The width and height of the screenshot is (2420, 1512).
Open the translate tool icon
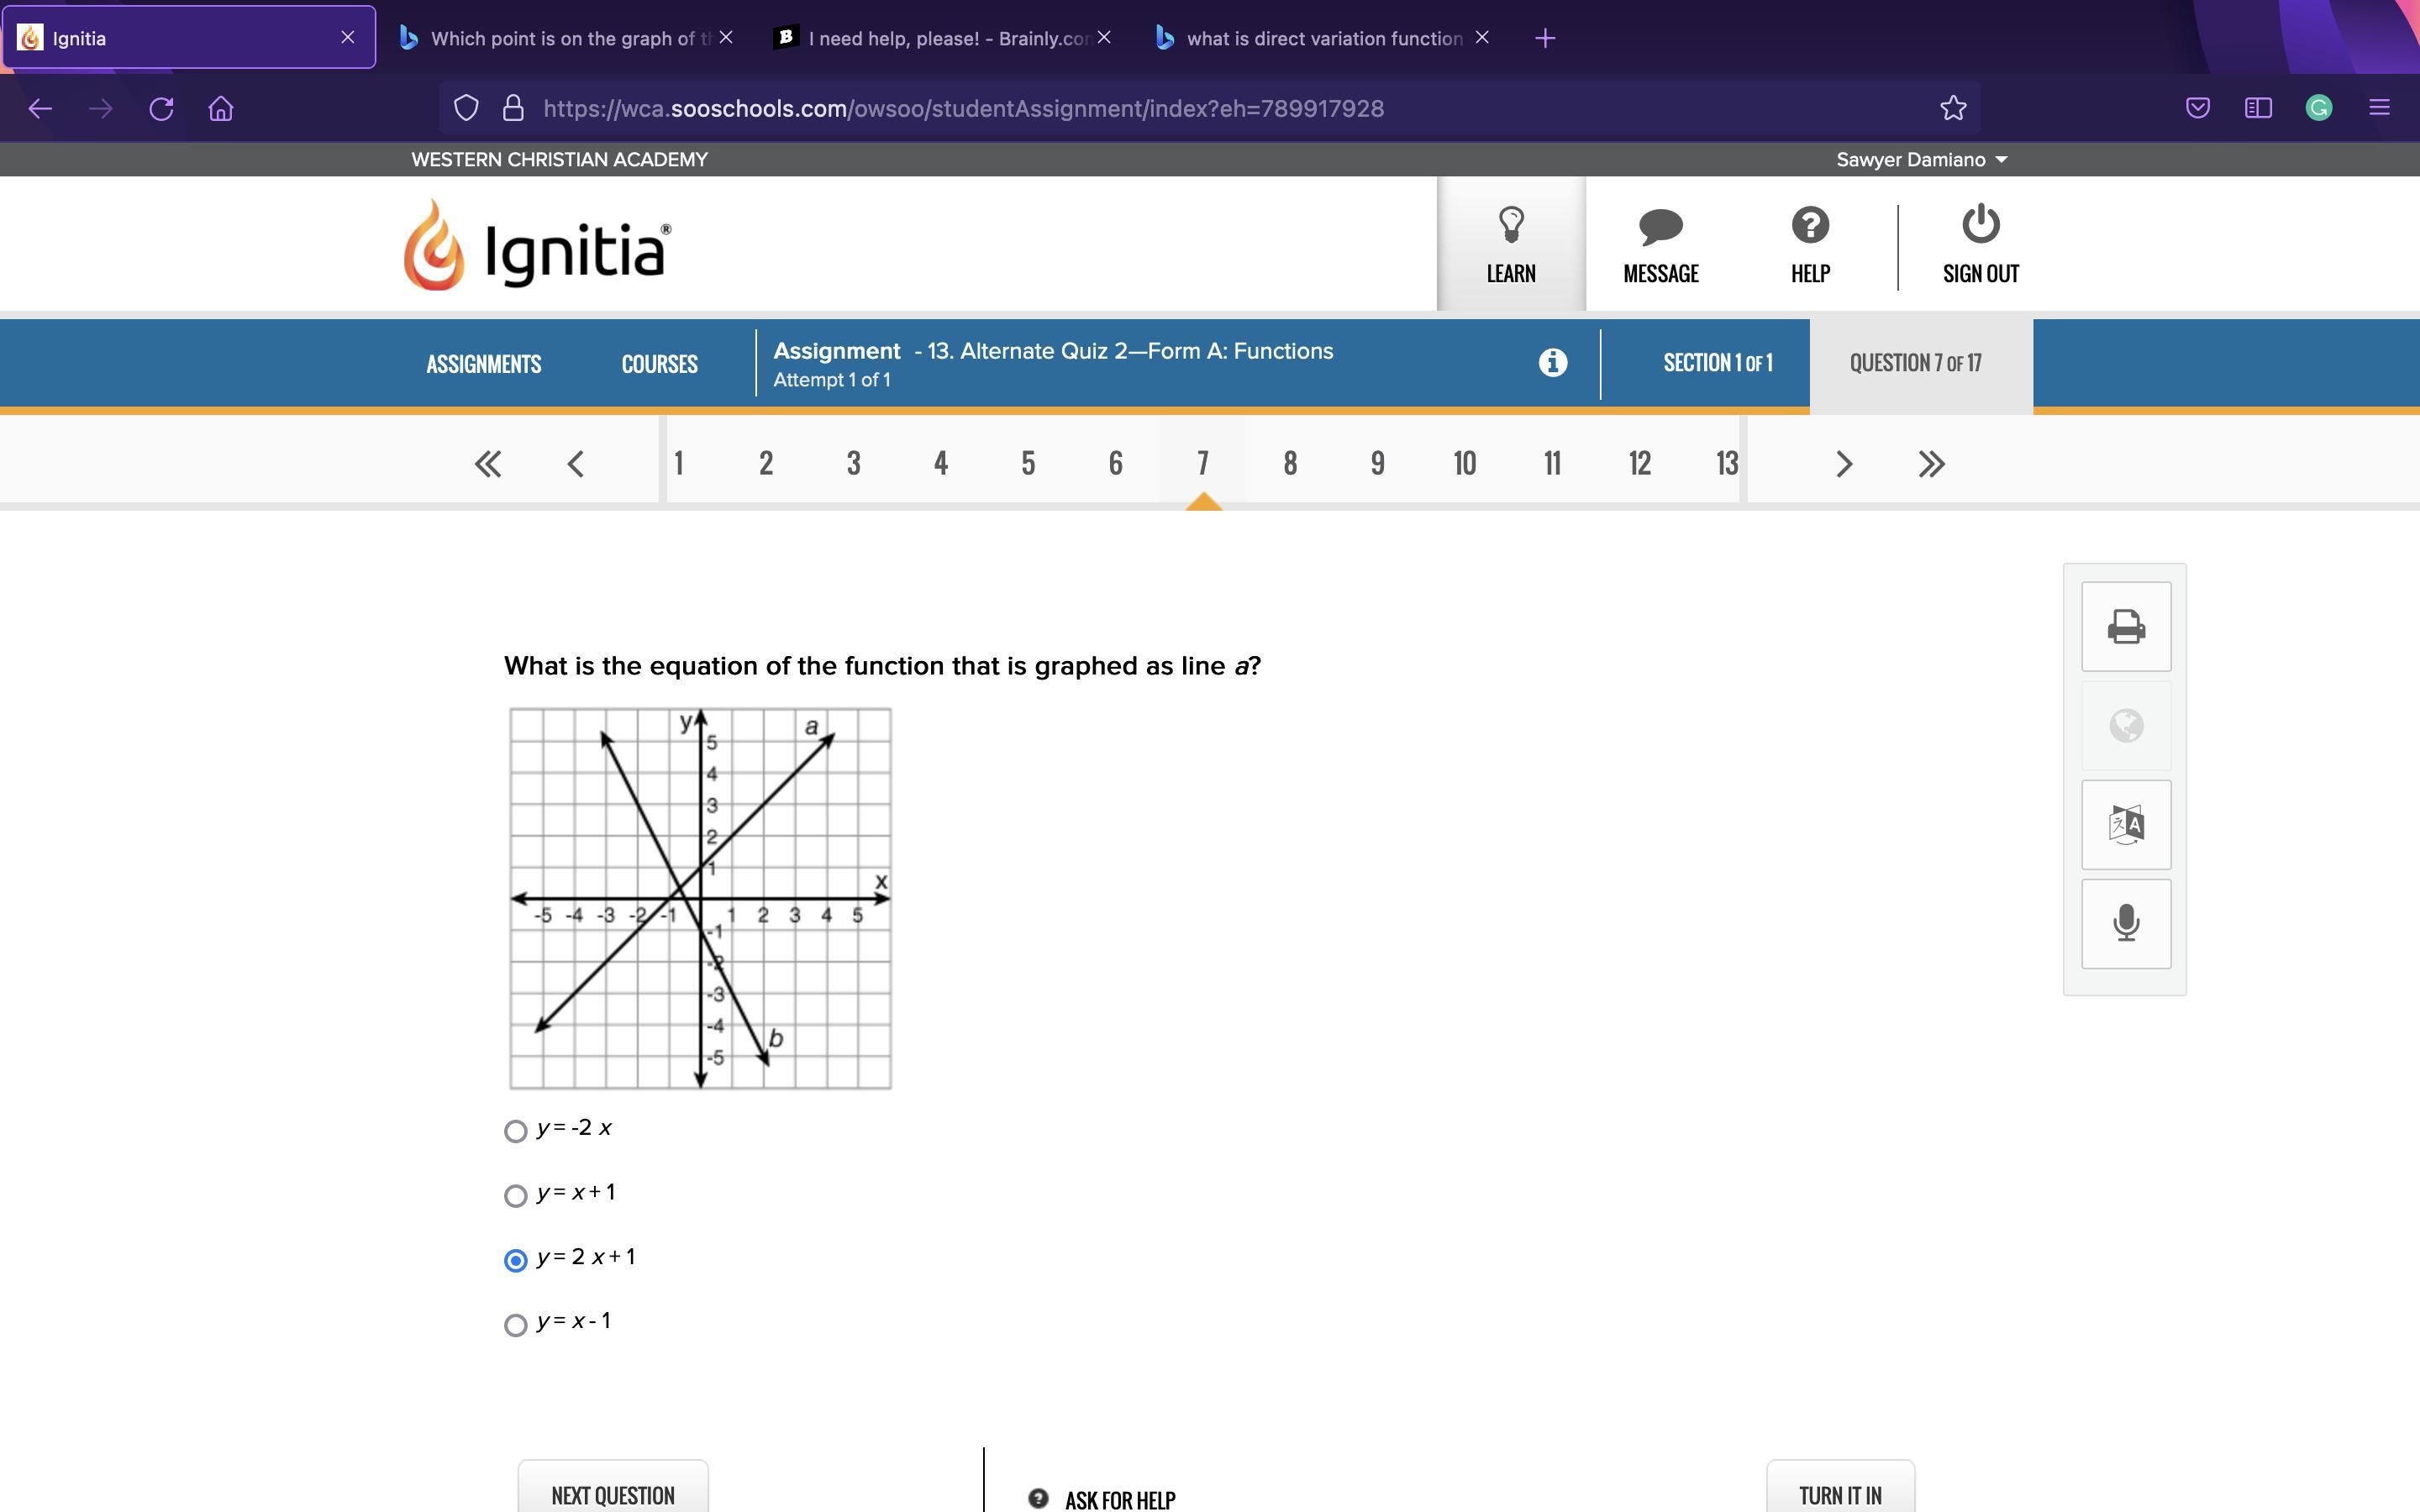tap(2125, 825)
